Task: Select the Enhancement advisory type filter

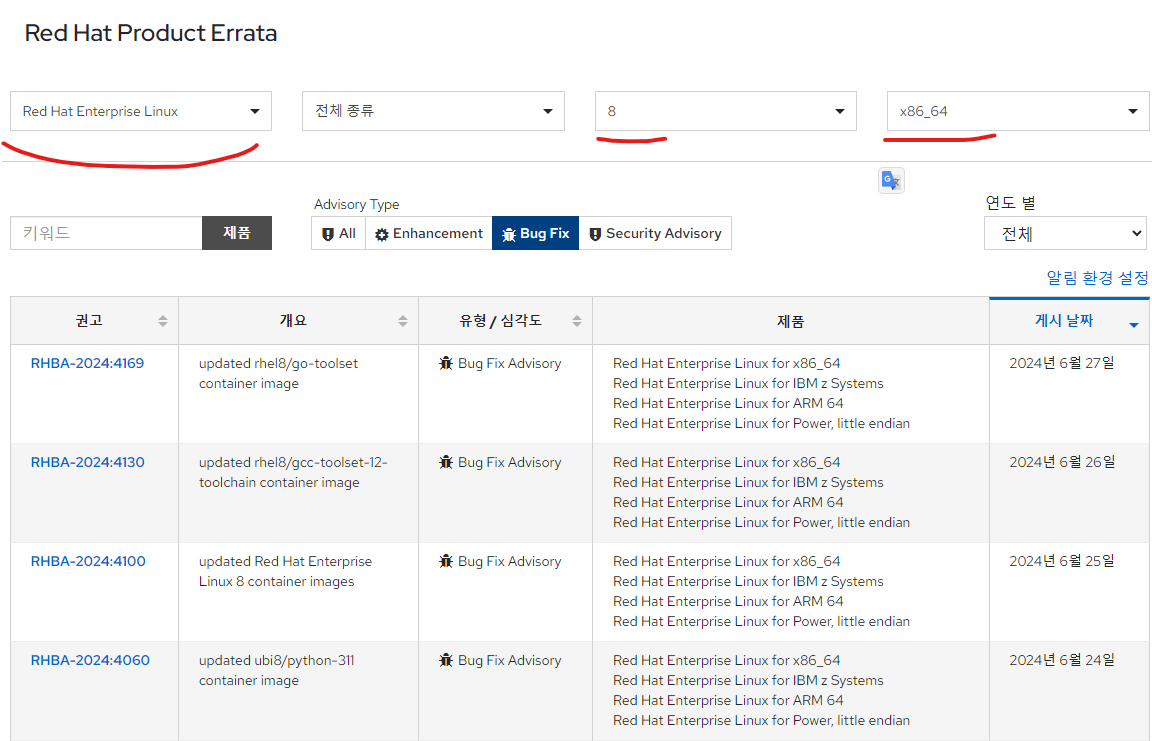Action: point(429,234)
